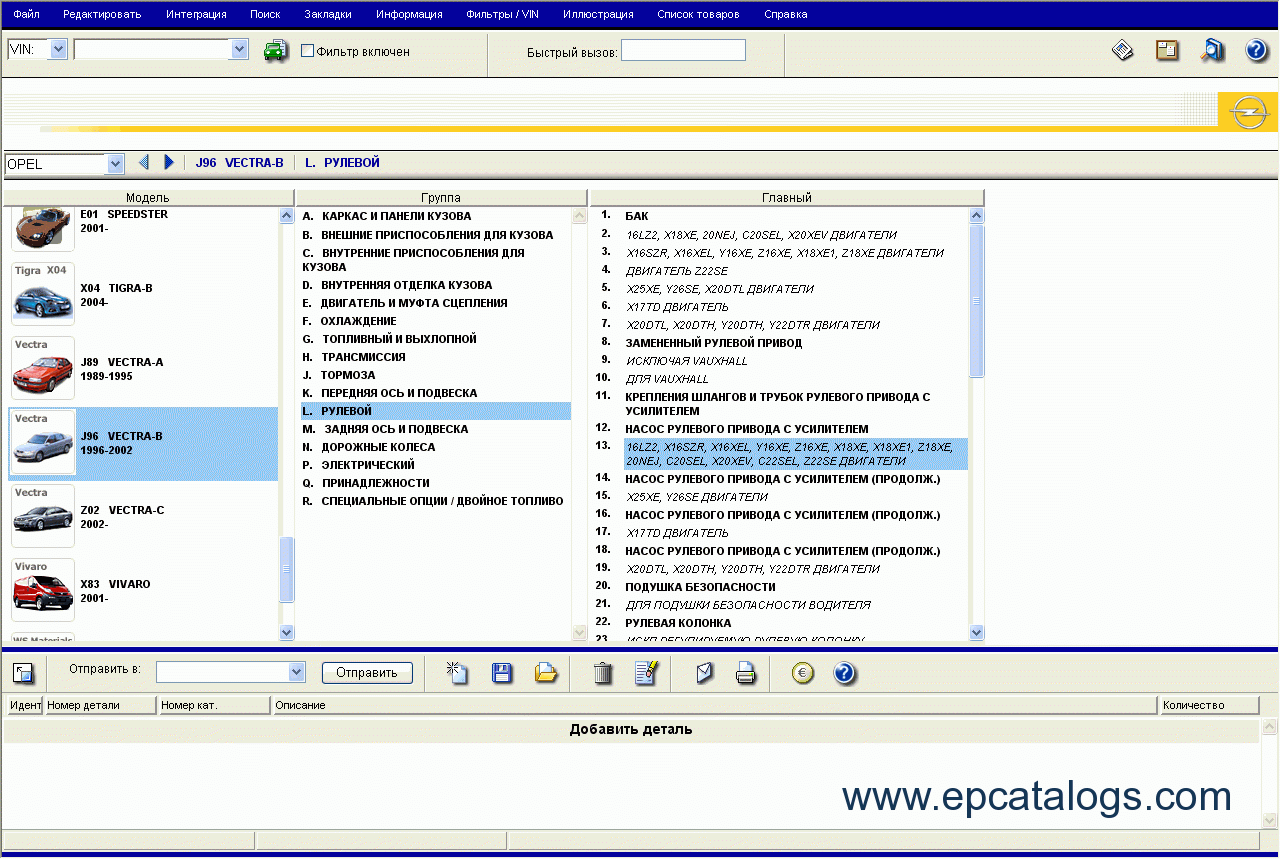The width and height of the screenshot is (1280, 859).
Task: Click the printer icon
Action: 746,673
